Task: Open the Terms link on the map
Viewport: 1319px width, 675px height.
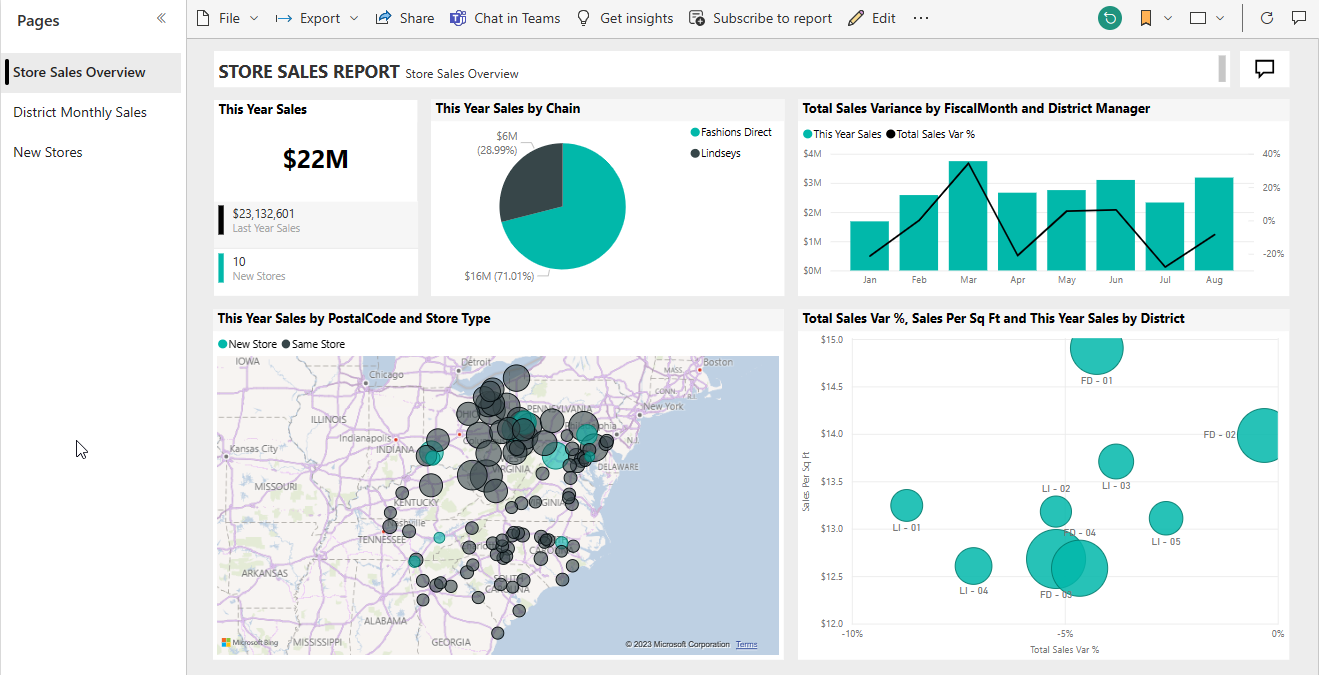Action: [746, 645]
